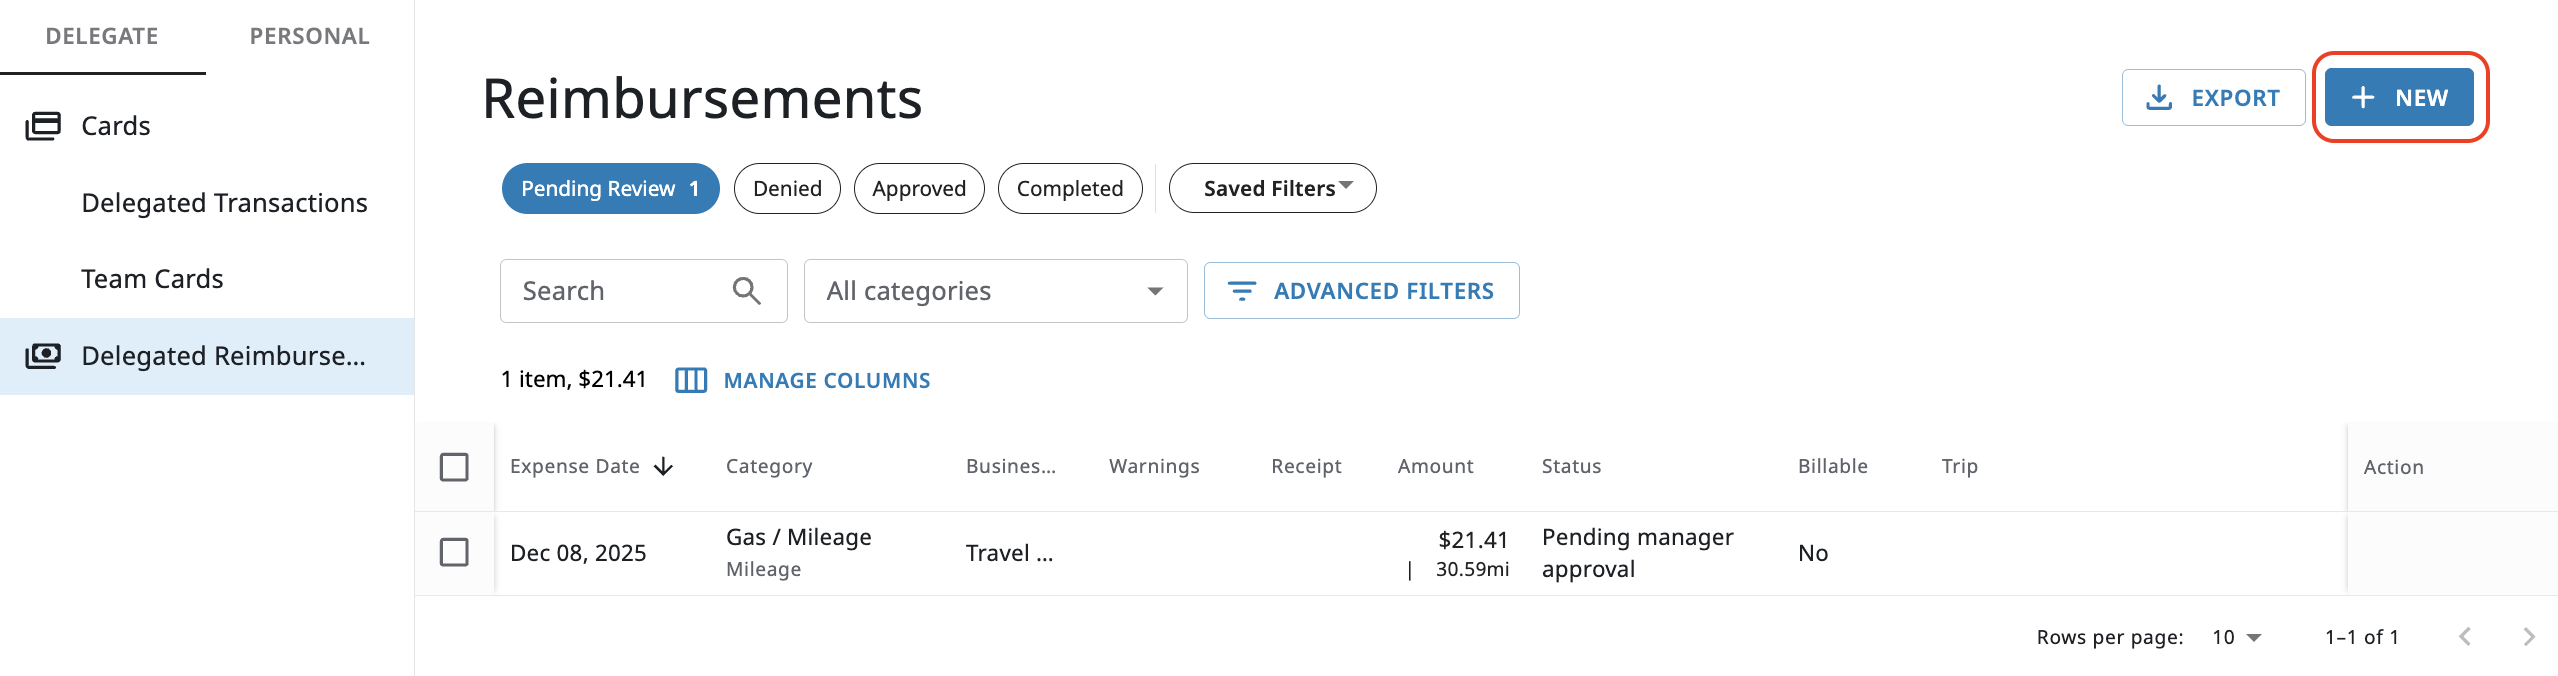Go to next page arrow

pos(2528,637)
